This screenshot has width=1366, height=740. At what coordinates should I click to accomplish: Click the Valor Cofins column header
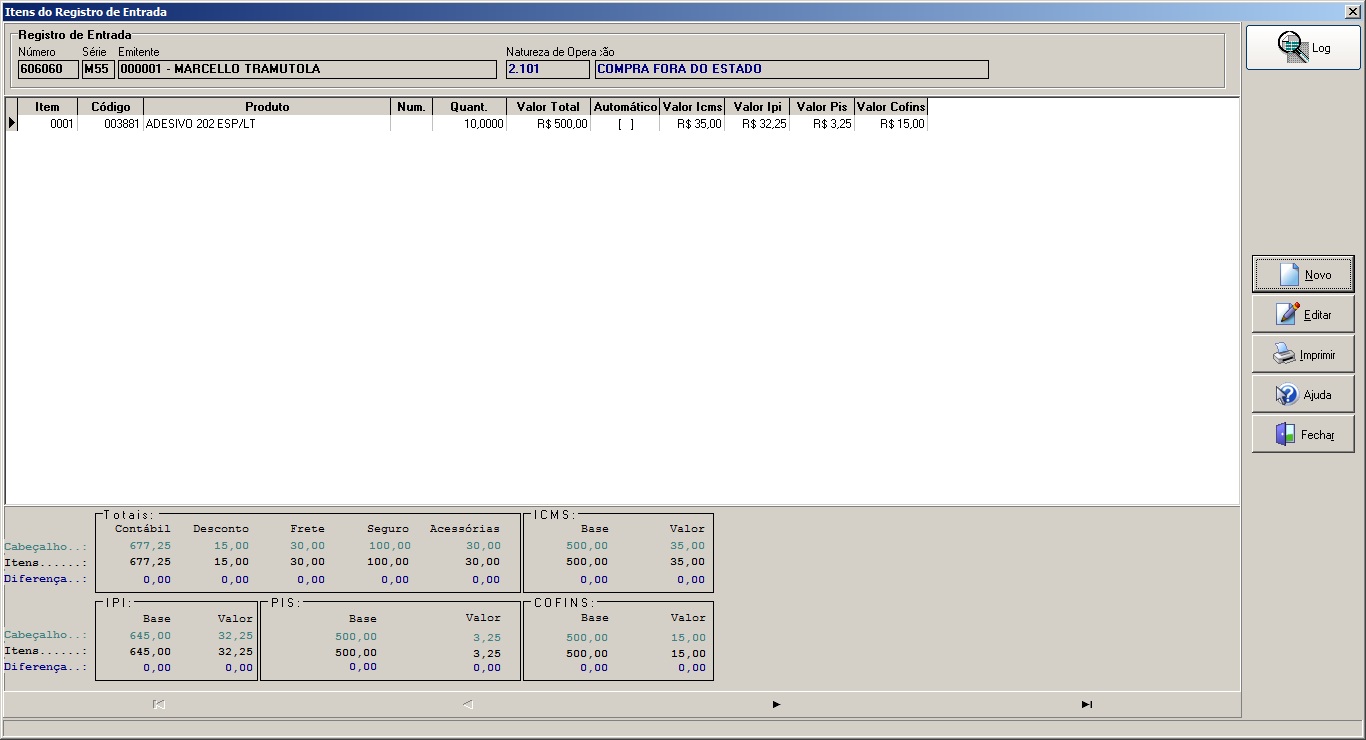click(x=891, y=107)
